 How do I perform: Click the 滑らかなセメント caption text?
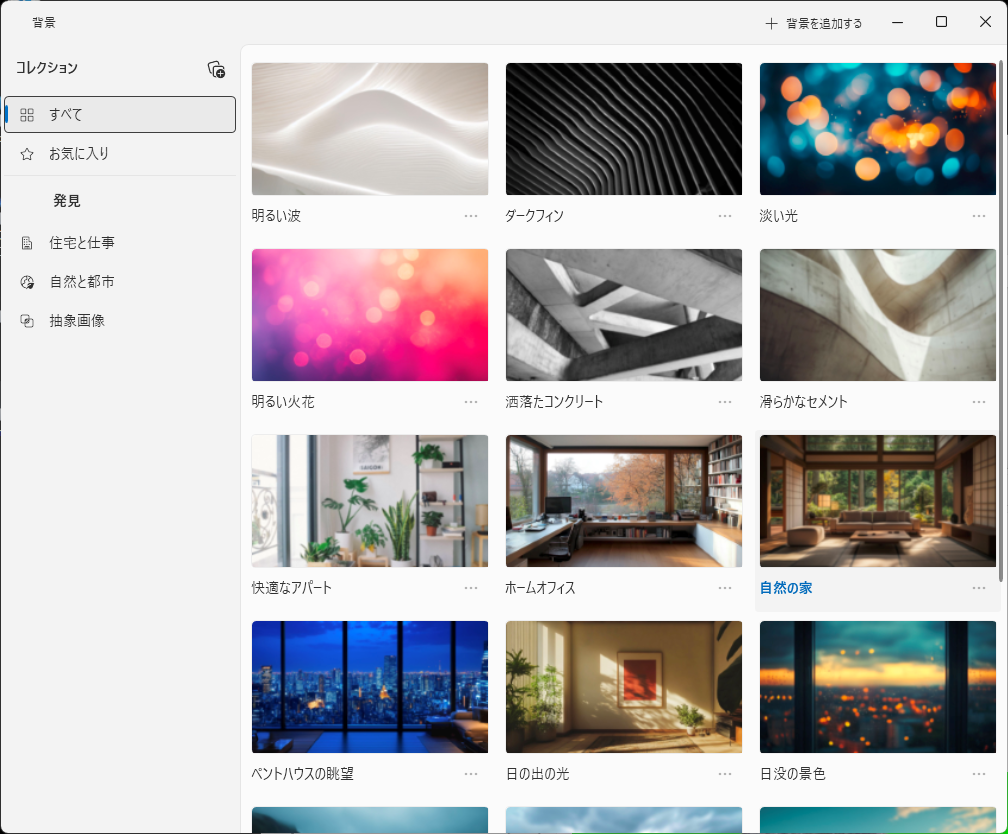(x=804, y=402)
